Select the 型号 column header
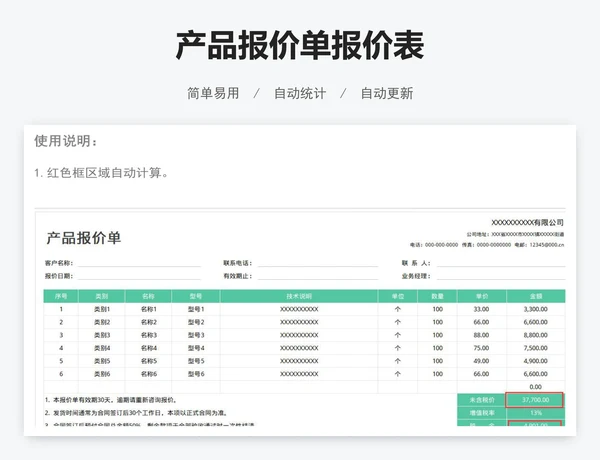This screenshot has width=600, height=460. 196,296
